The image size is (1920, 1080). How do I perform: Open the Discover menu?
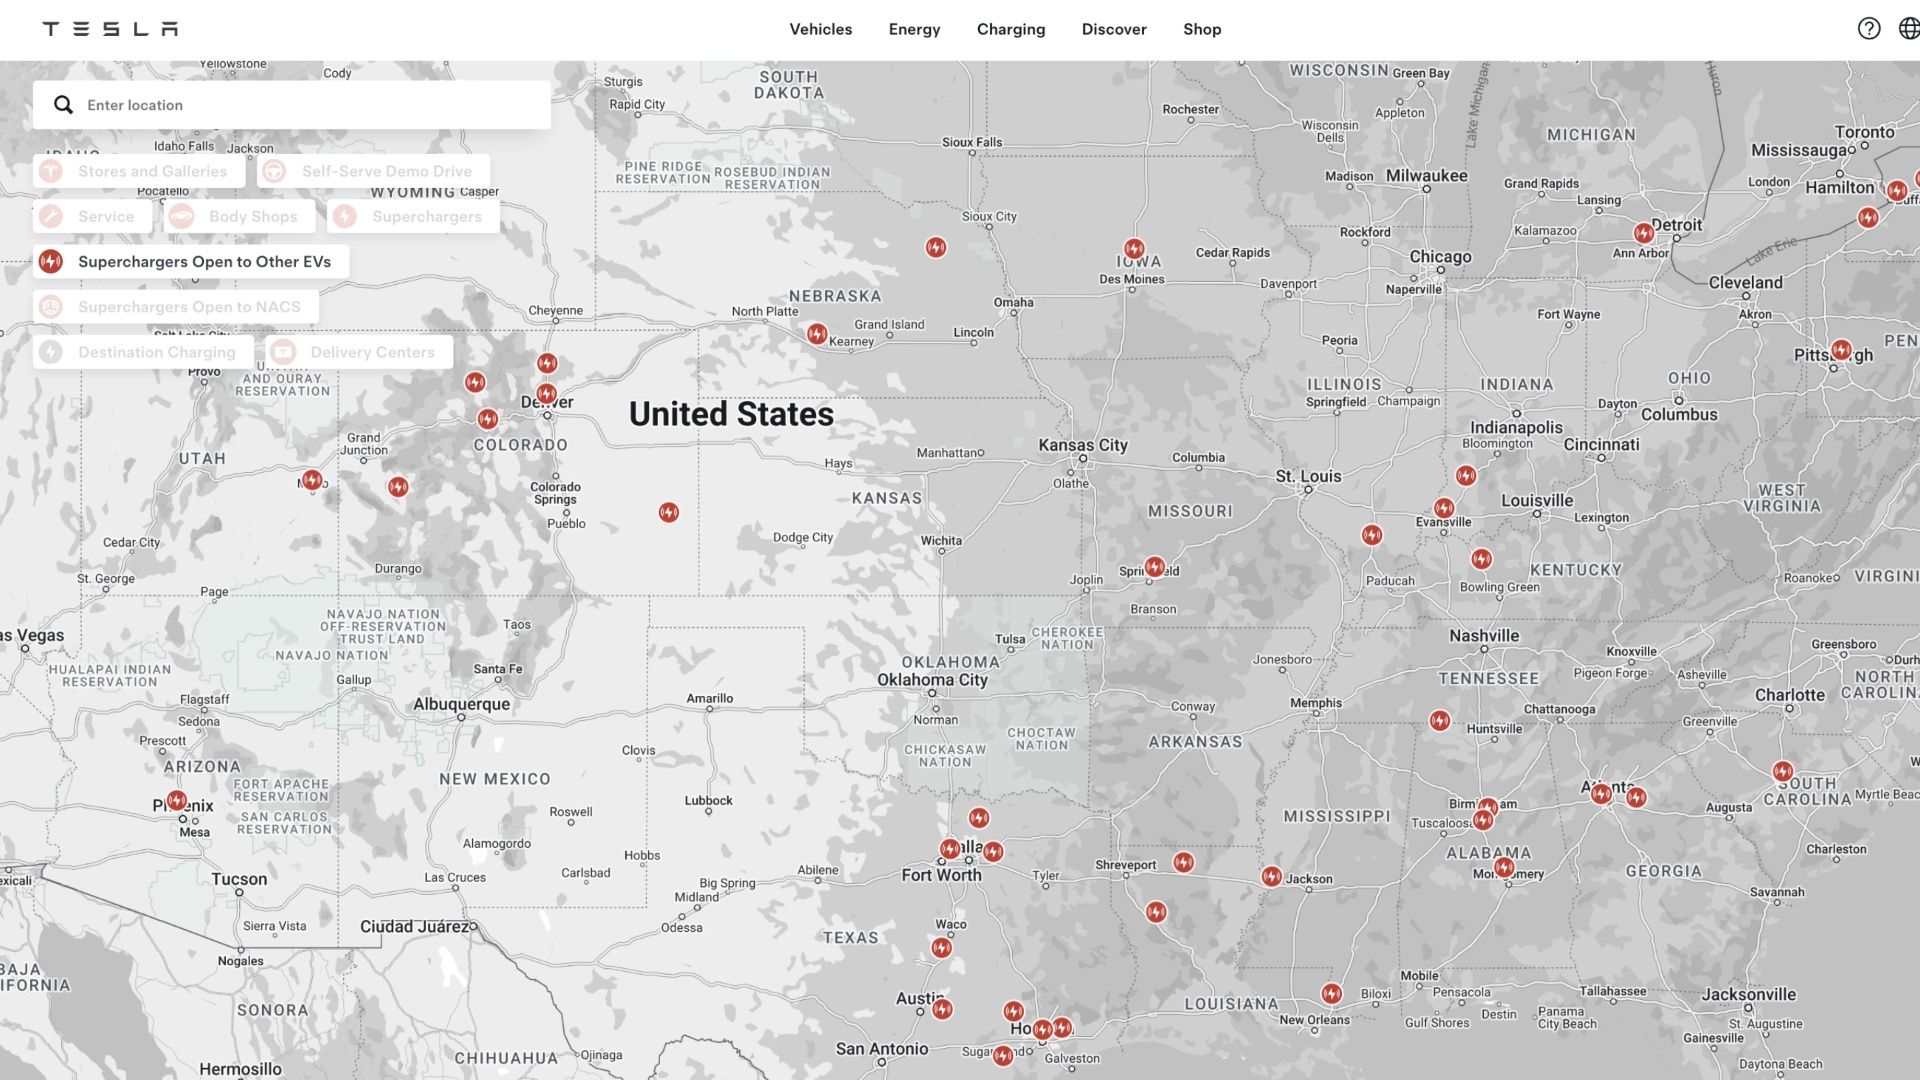pyautogui.click(x=1113, y=29)
